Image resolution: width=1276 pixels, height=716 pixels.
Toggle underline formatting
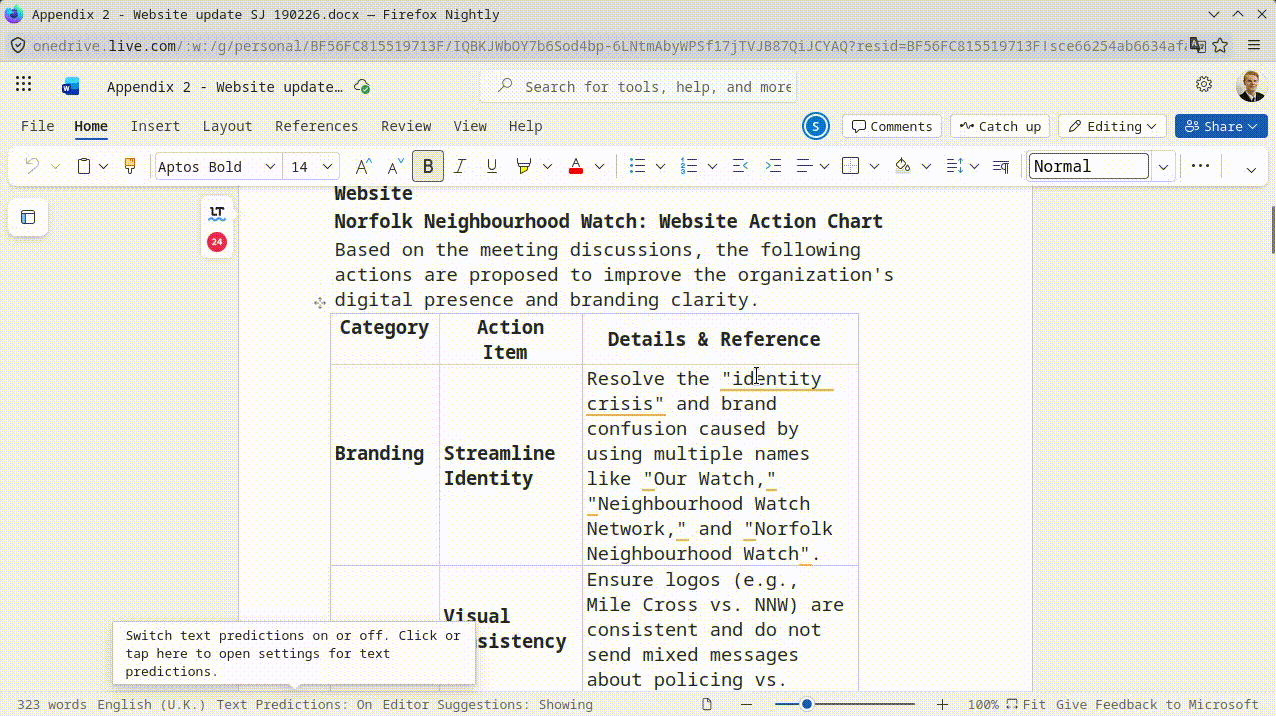(491, 167)
